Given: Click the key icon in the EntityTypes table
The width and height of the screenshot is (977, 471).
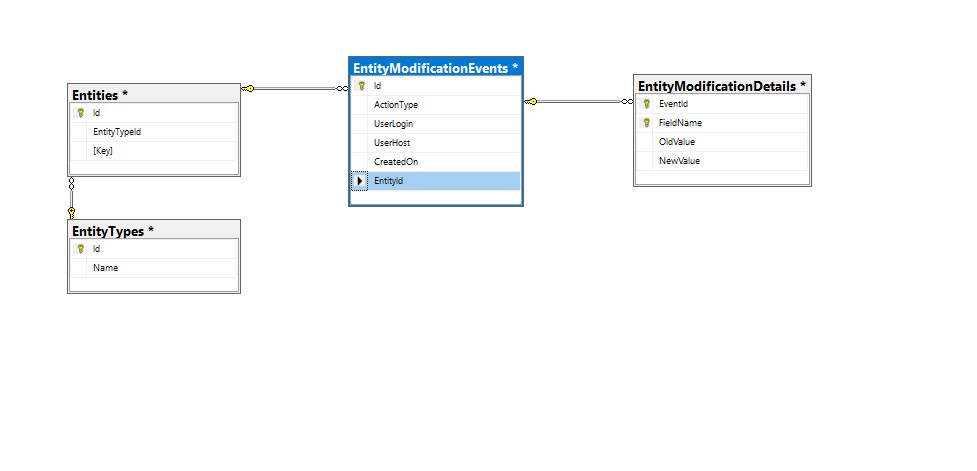Looking at the screenshot, I should coord(80,249).
